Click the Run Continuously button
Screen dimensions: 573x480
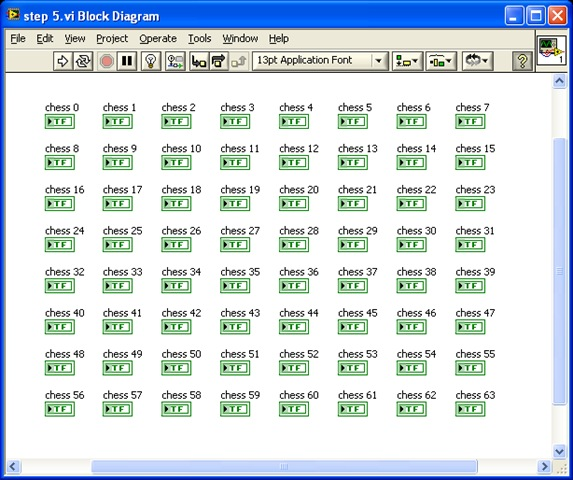point(83,61)
